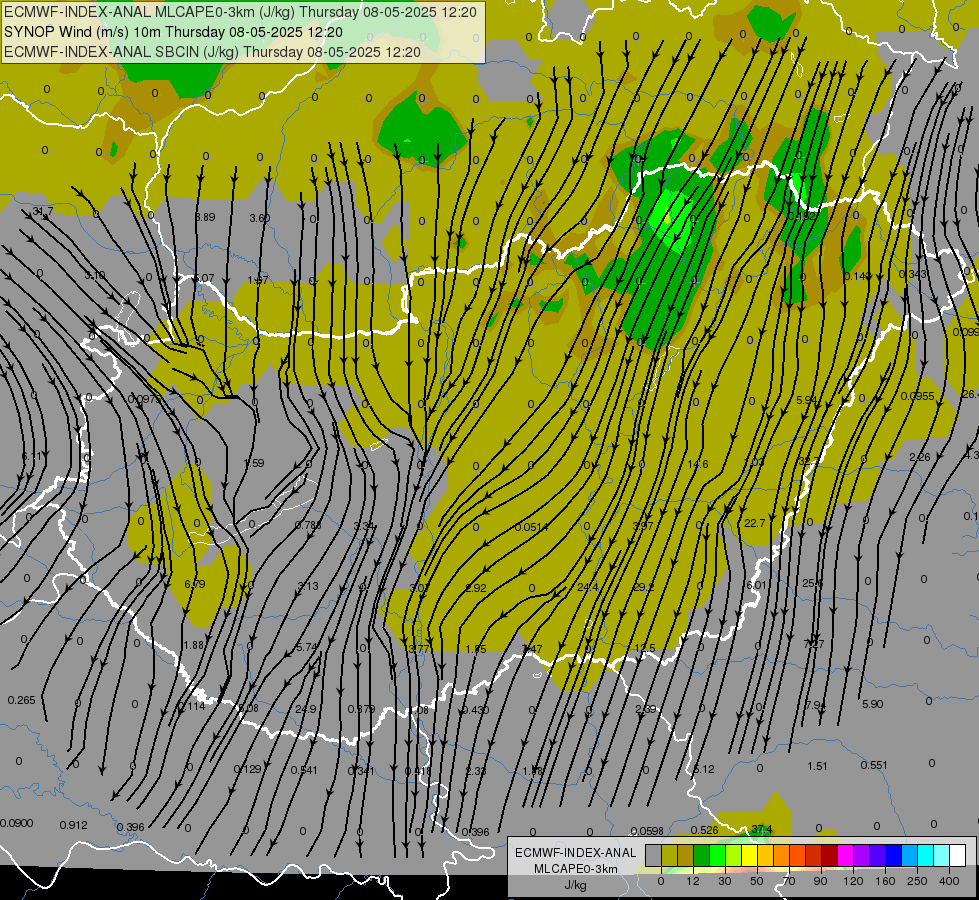Click the lime yellow-green legend swatch
The image size is (979, 900).
(x=734, y=855)
